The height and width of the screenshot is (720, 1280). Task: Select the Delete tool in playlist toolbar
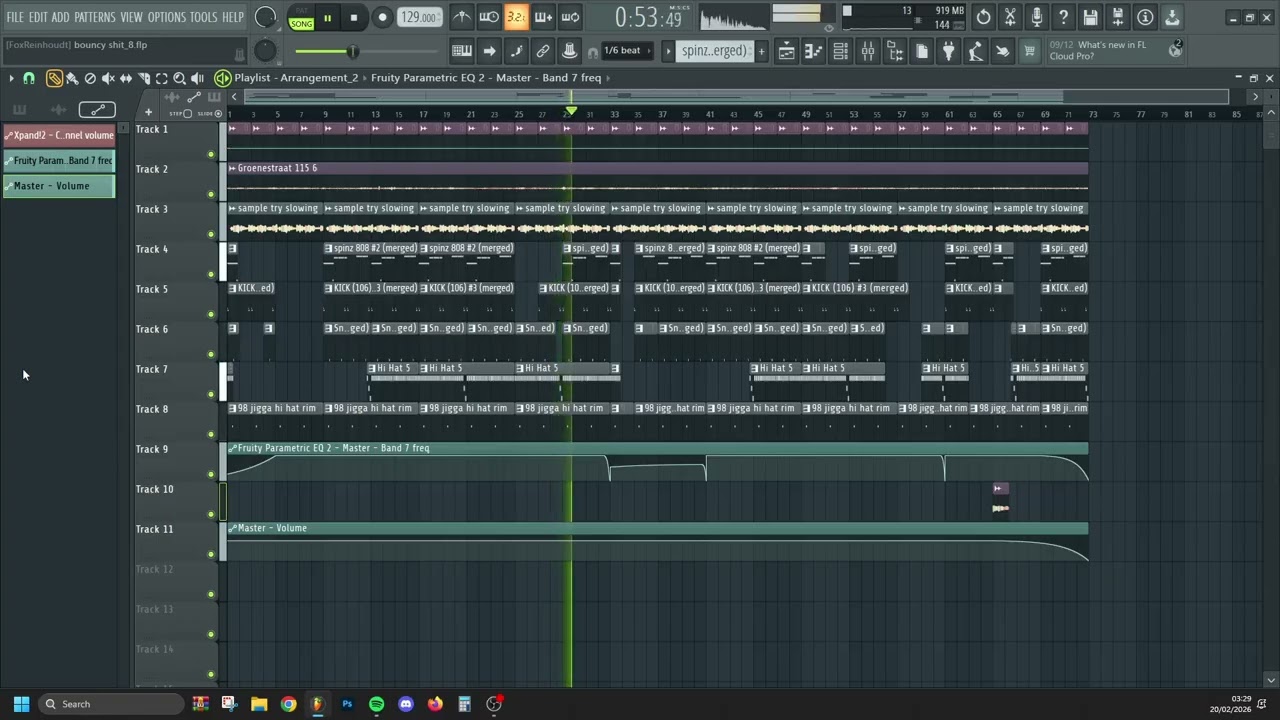90,78
